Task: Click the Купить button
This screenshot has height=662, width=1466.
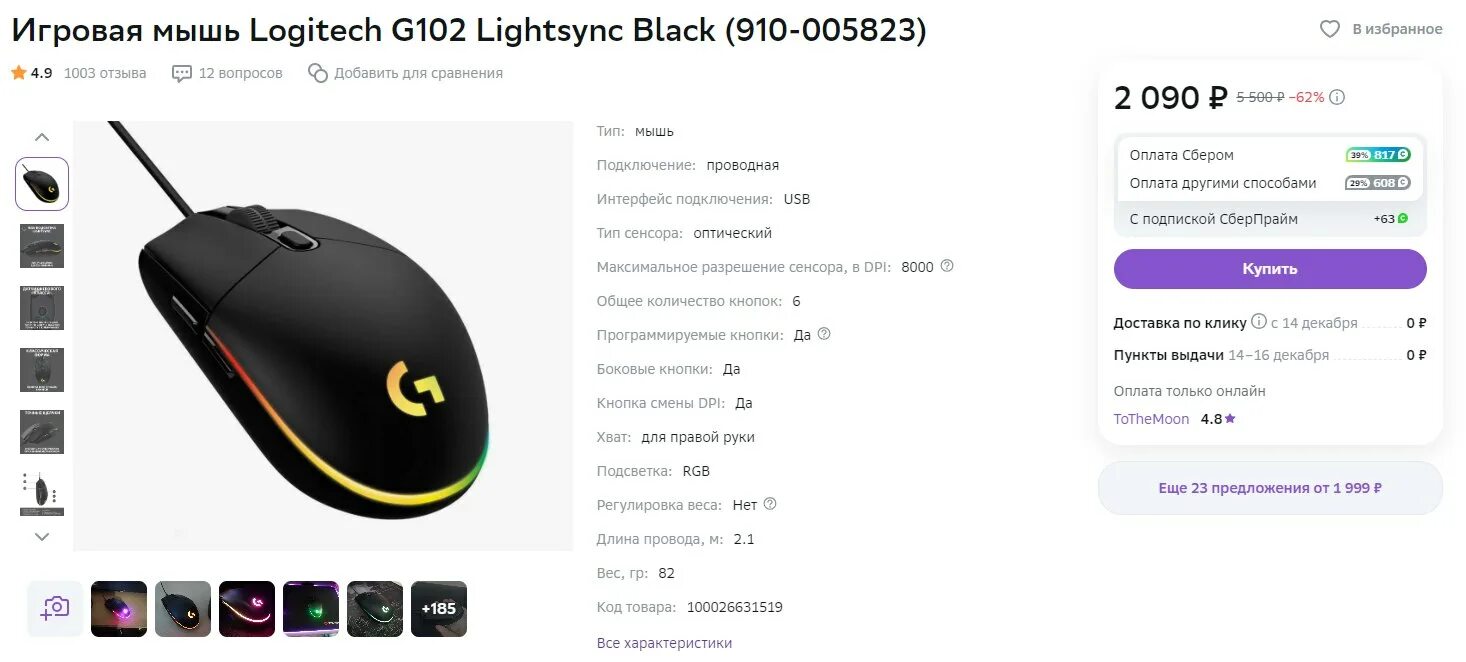Action: click(1270, 269)
